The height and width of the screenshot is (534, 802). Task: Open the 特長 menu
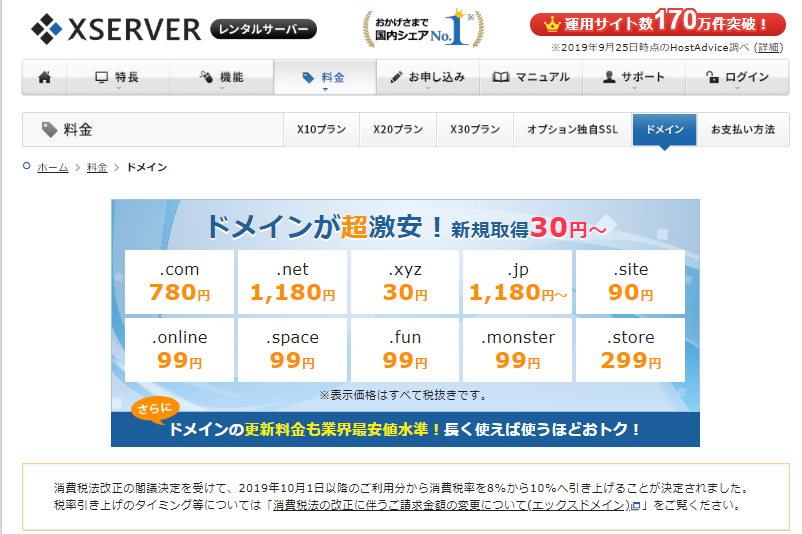(x=118, y=77)
